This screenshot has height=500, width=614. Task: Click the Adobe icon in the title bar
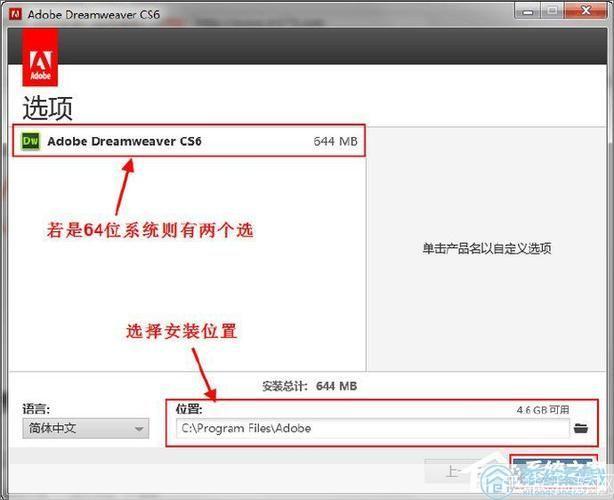tap(16, 14)
